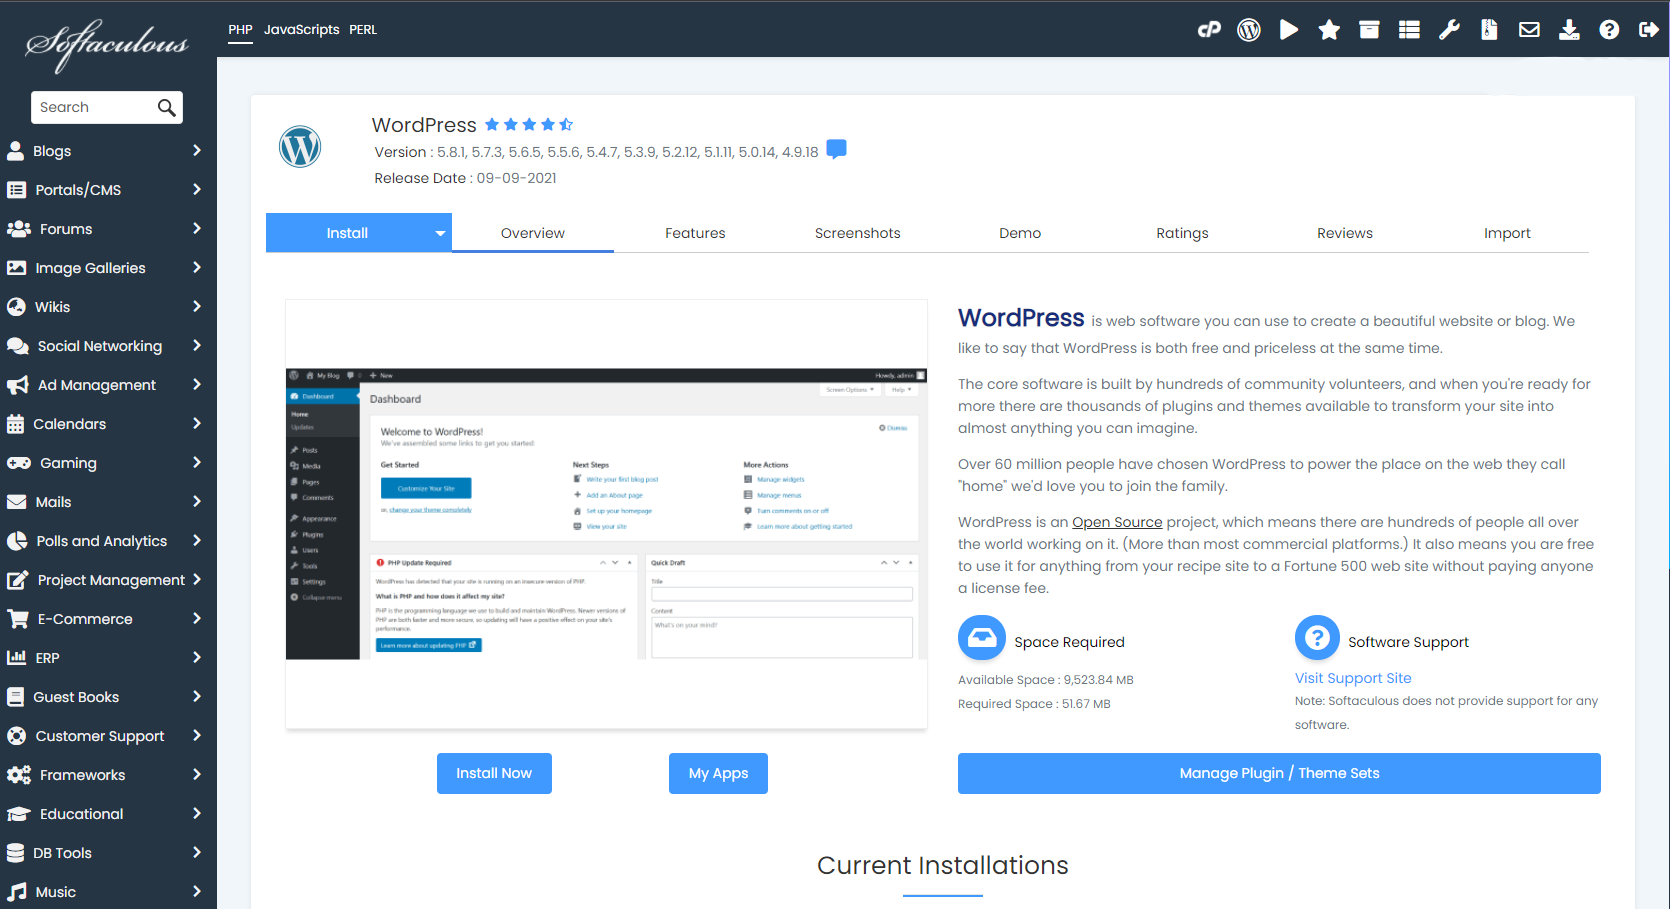Image resolution: width=1670 pixels, height=909 pixels.
Task: Click the comment bubble next to versions
Action: point(836,148)
